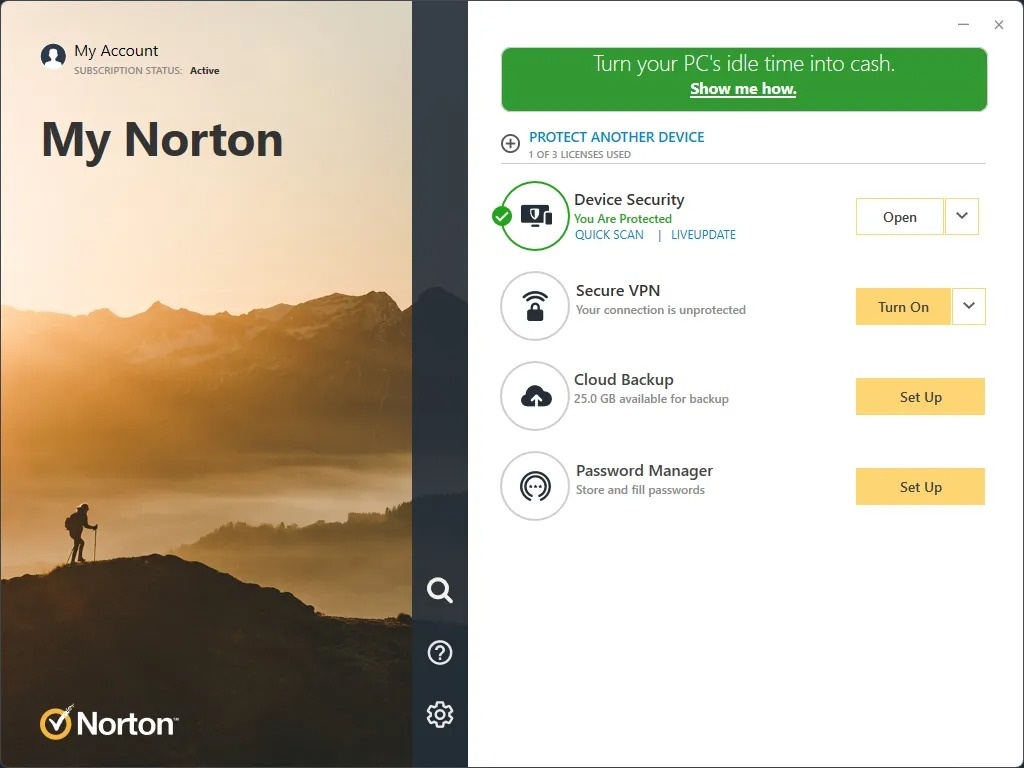The height and width of the screenshot is (768, 1024).
Task: Open the Password Manager key icon
Action: click(x=535, y=486)
